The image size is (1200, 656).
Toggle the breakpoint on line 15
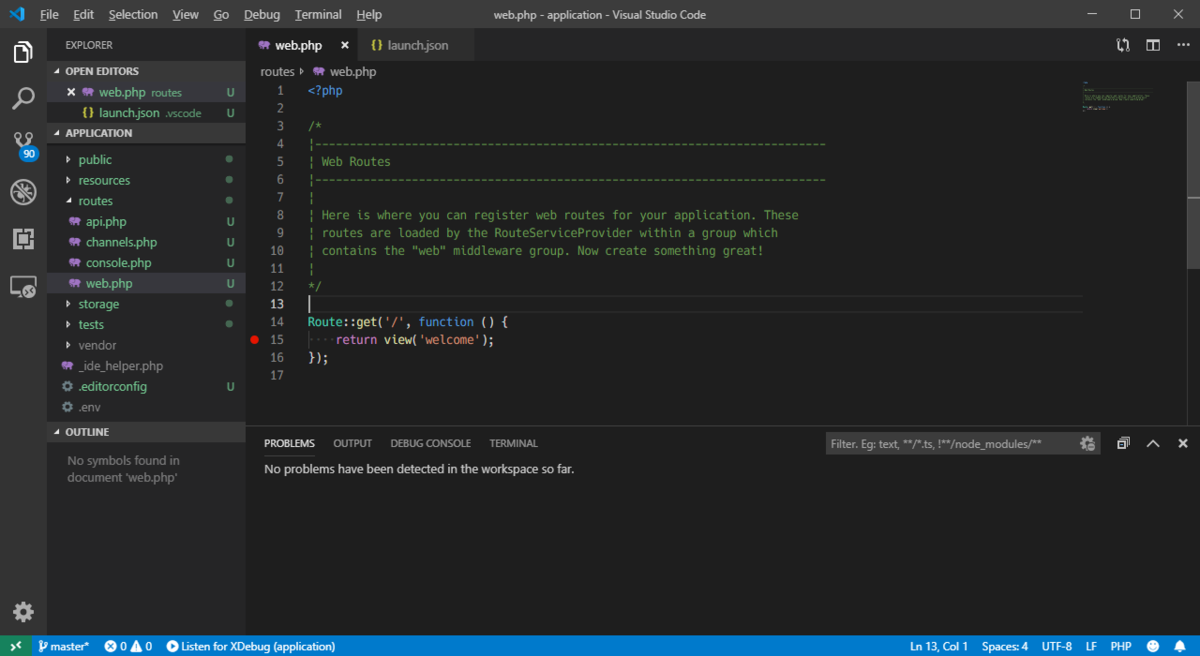[x=255, y=340]
